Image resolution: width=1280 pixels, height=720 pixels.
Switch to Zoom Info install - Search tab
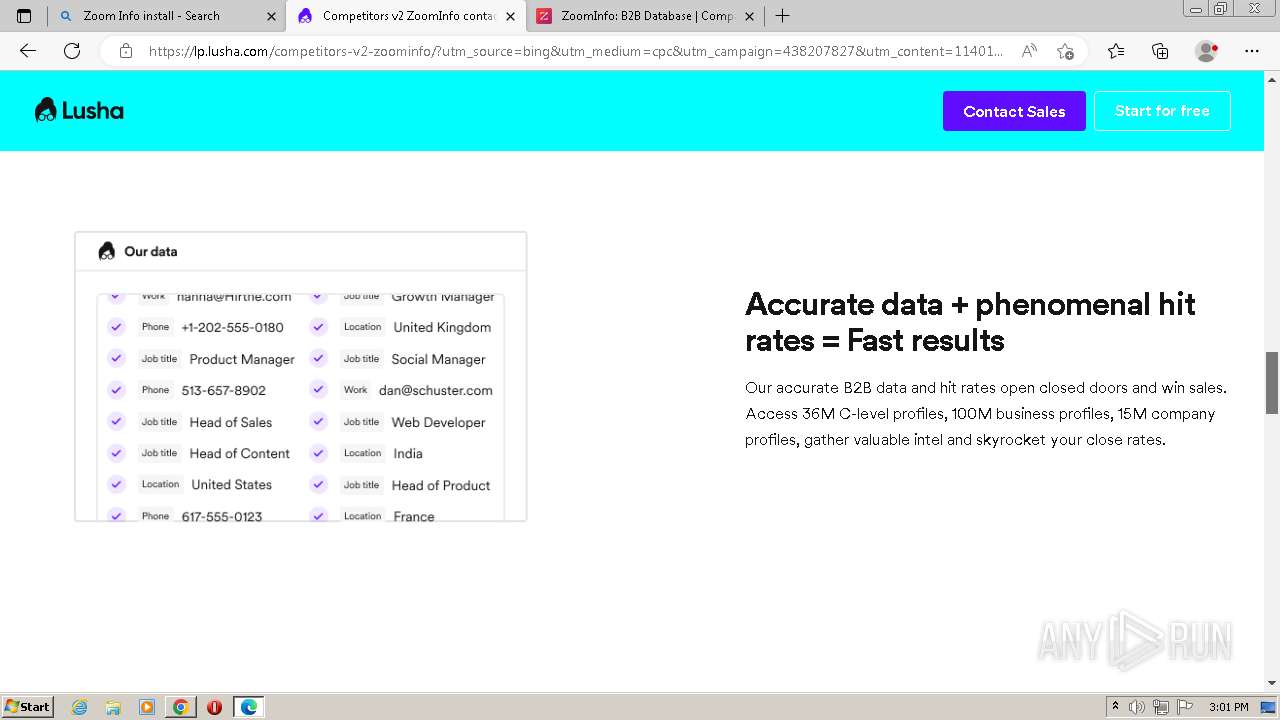click(x=167, y=16)
